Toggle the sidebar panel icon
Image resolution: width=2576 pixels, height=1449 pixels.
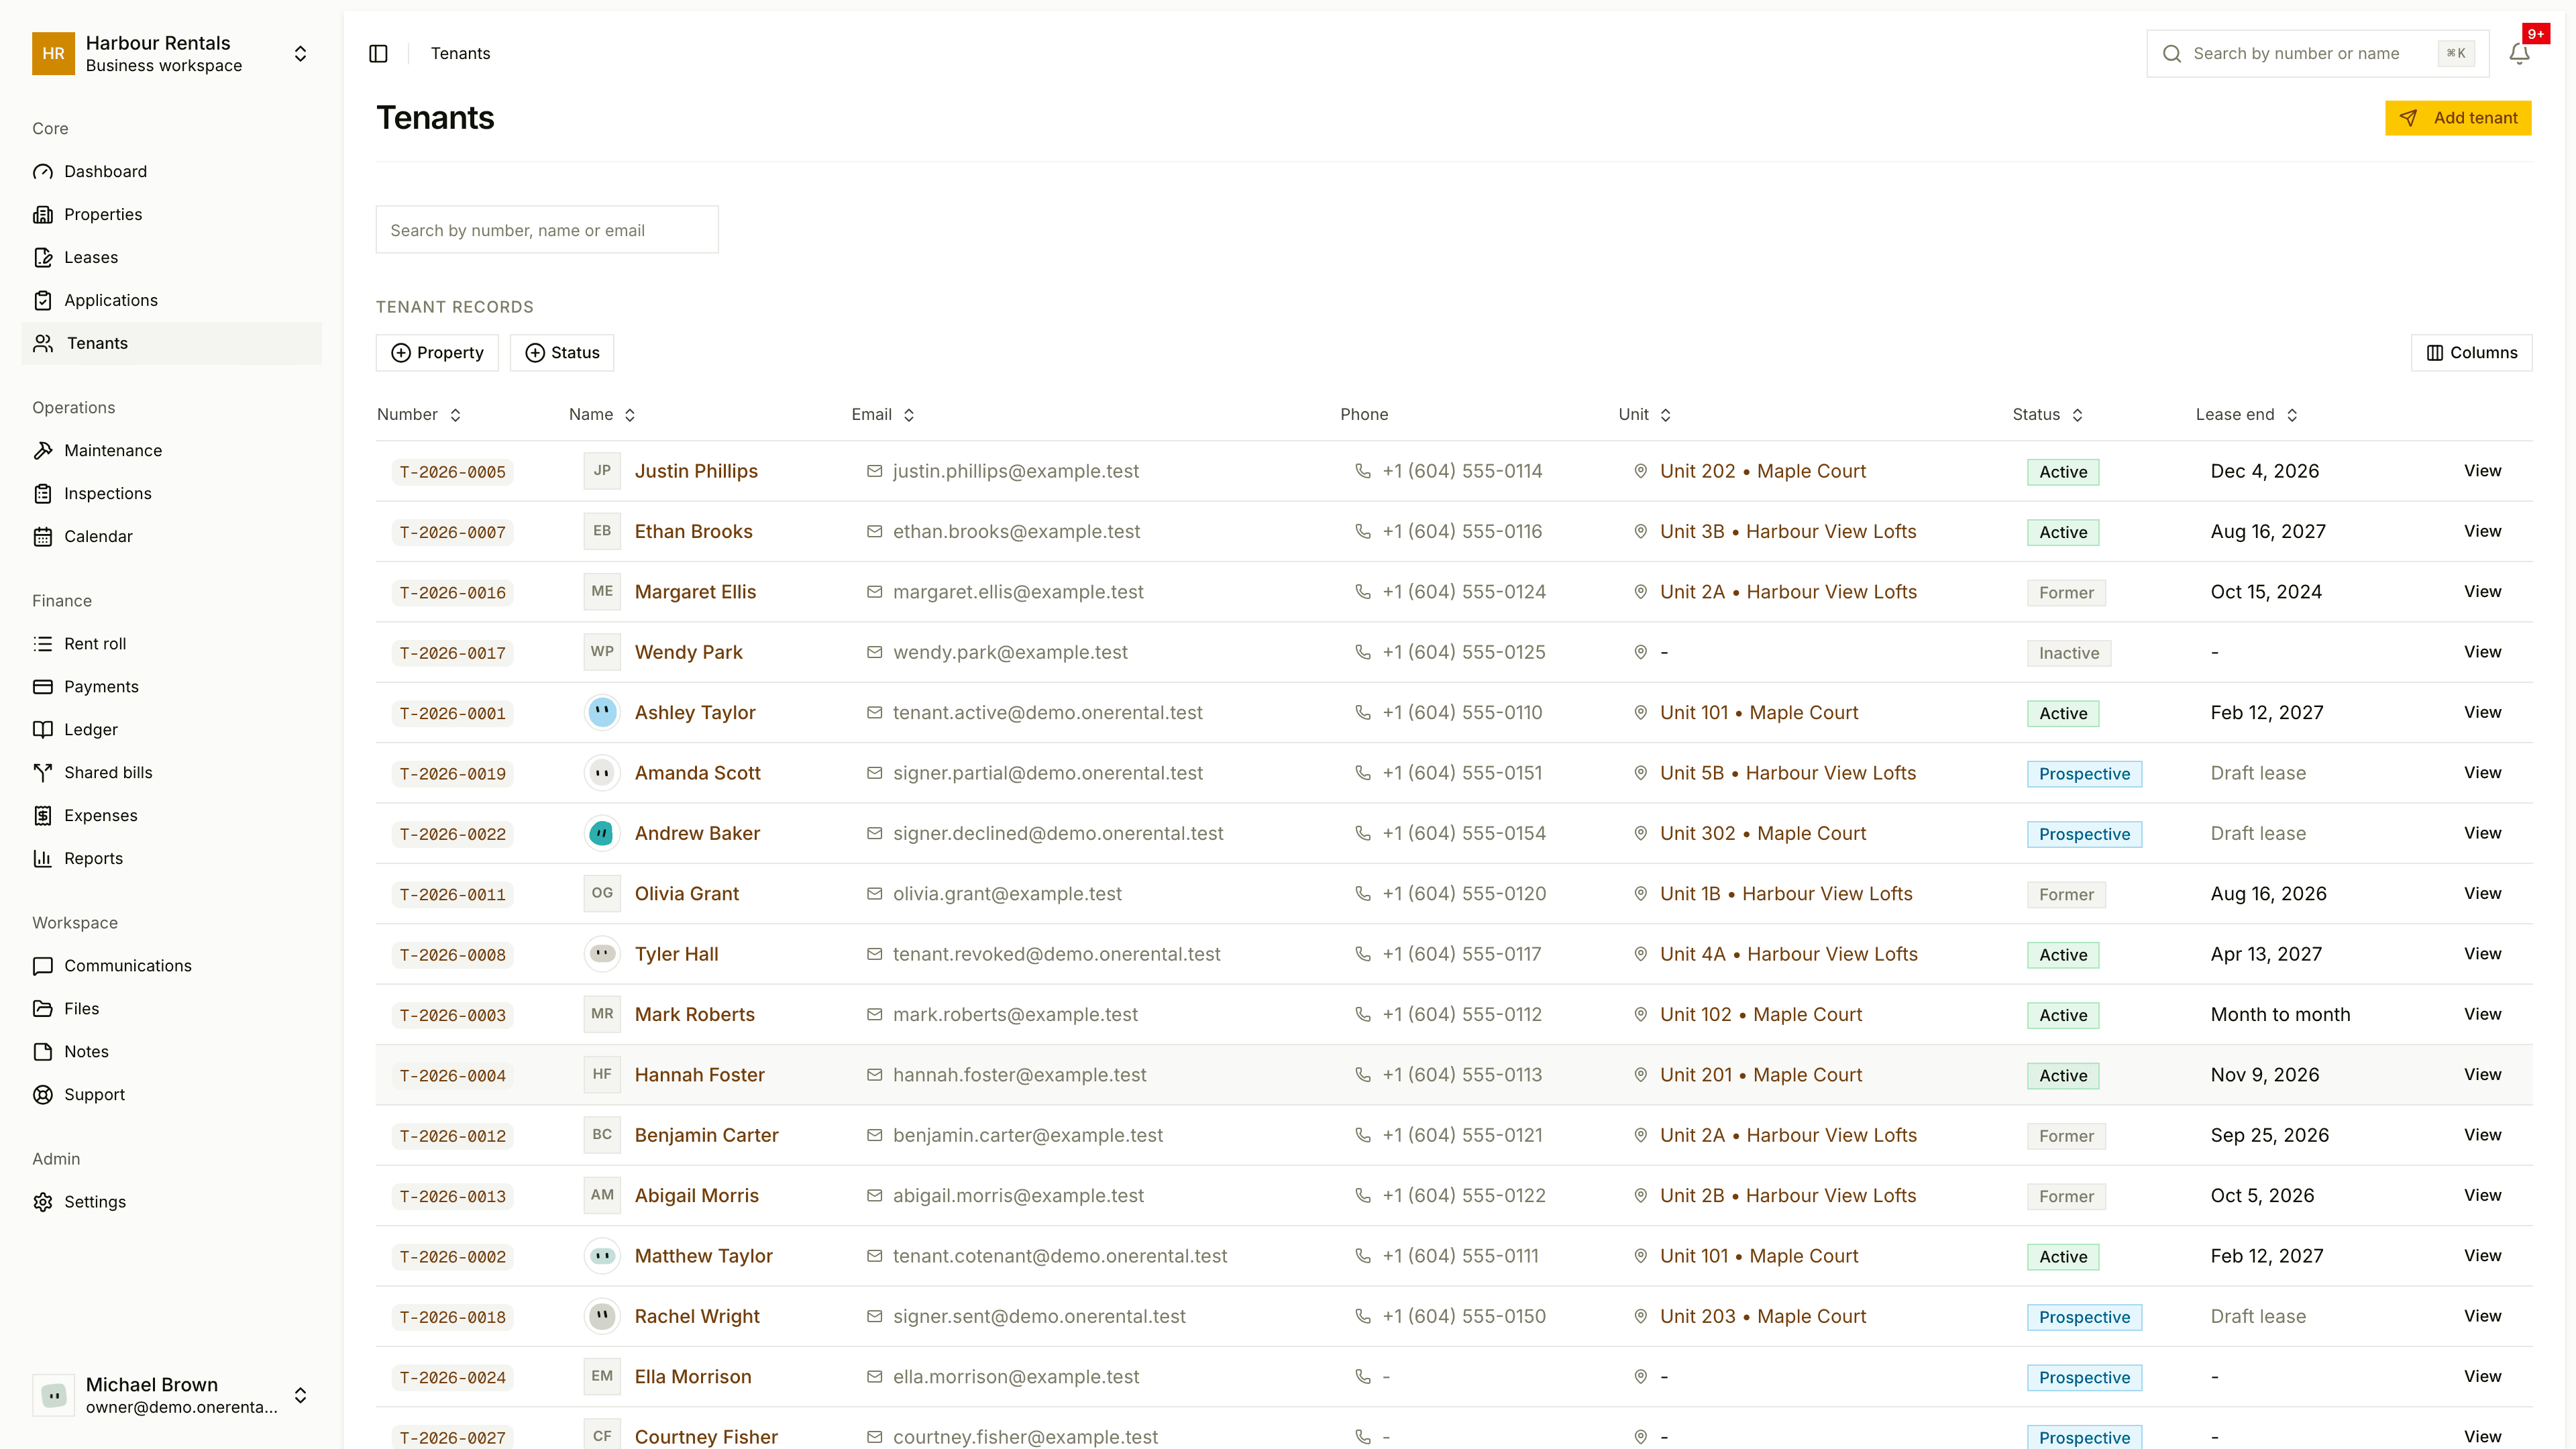point(378,54)
